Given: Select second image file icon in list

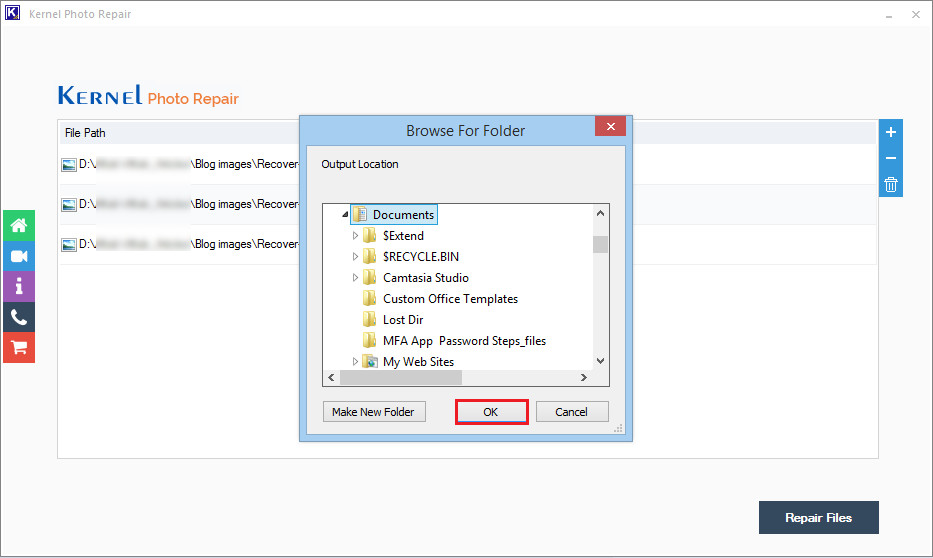Looking at the screenshot, I should 69,205.
